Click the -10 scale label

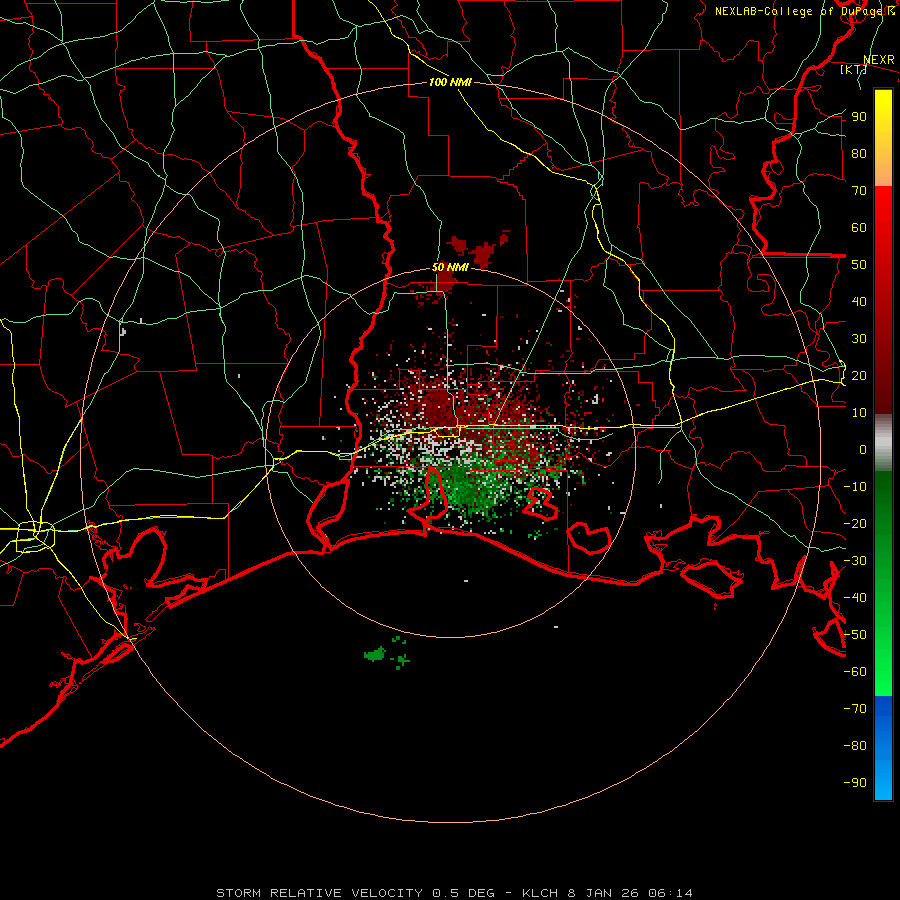click(x=855, y=487)
